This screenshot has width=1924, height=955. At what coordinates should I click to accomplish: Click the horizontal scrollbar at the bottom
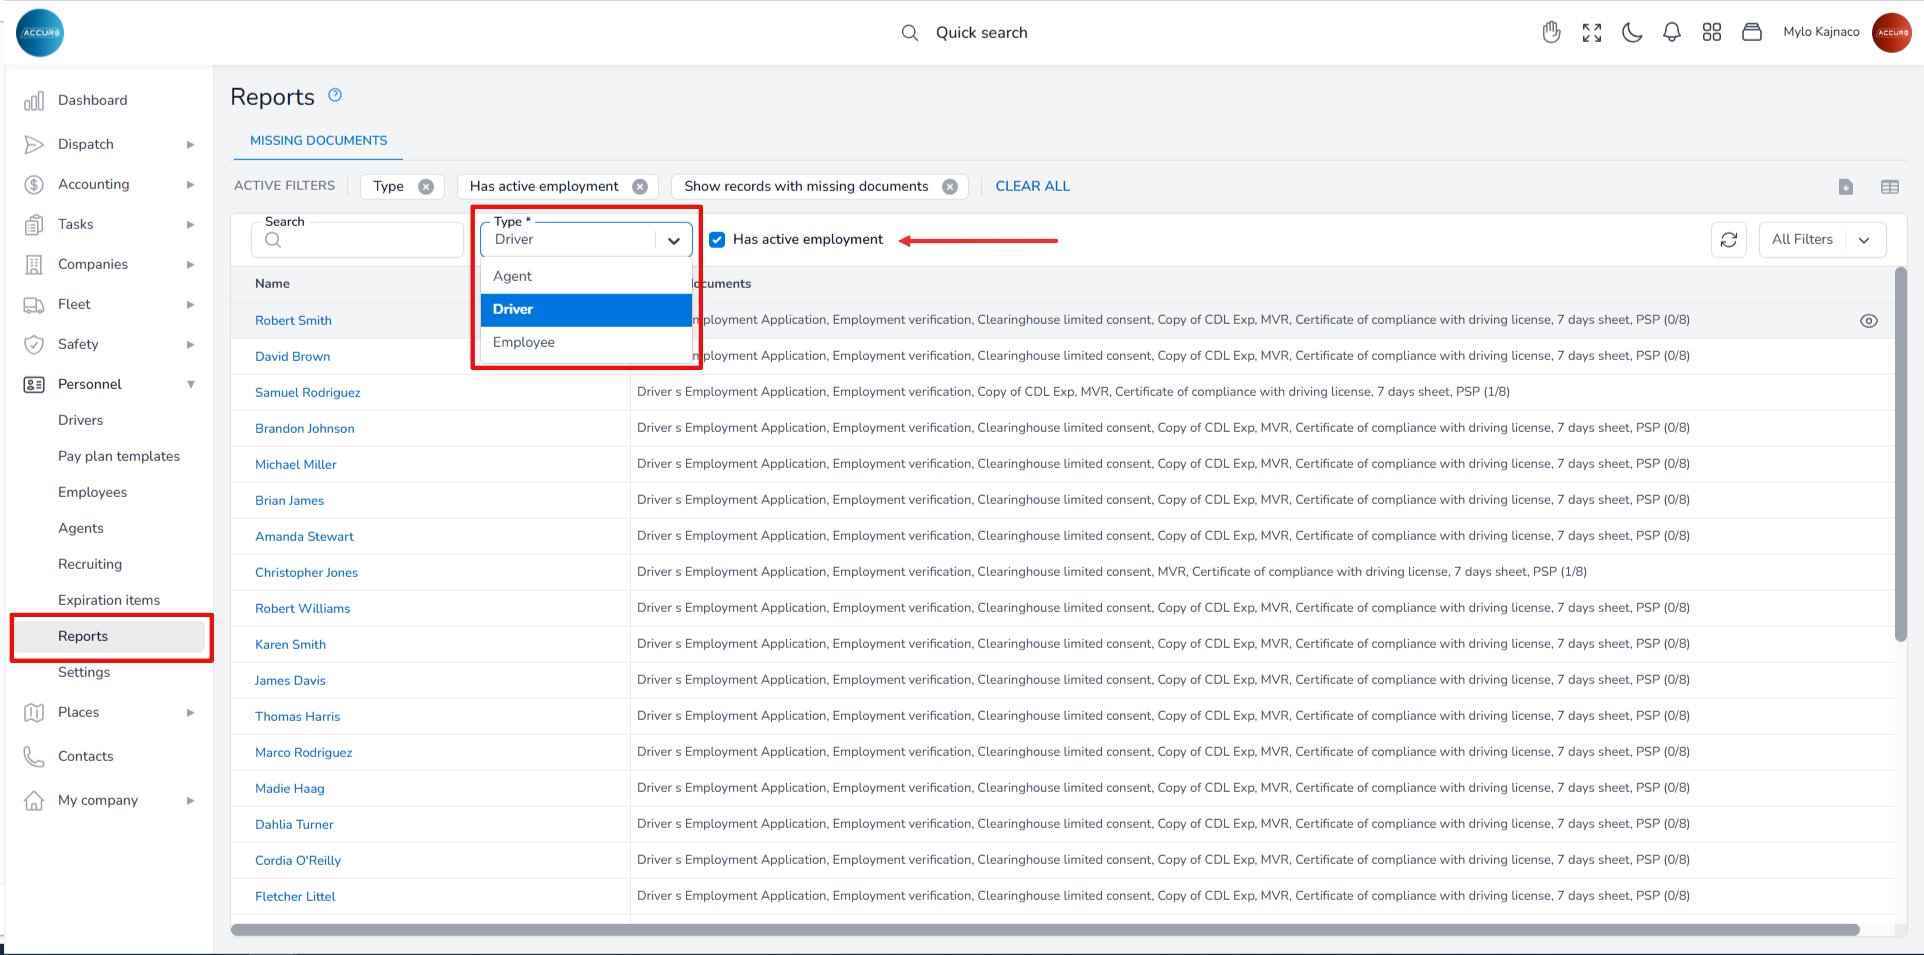[x=1044, y=930]
